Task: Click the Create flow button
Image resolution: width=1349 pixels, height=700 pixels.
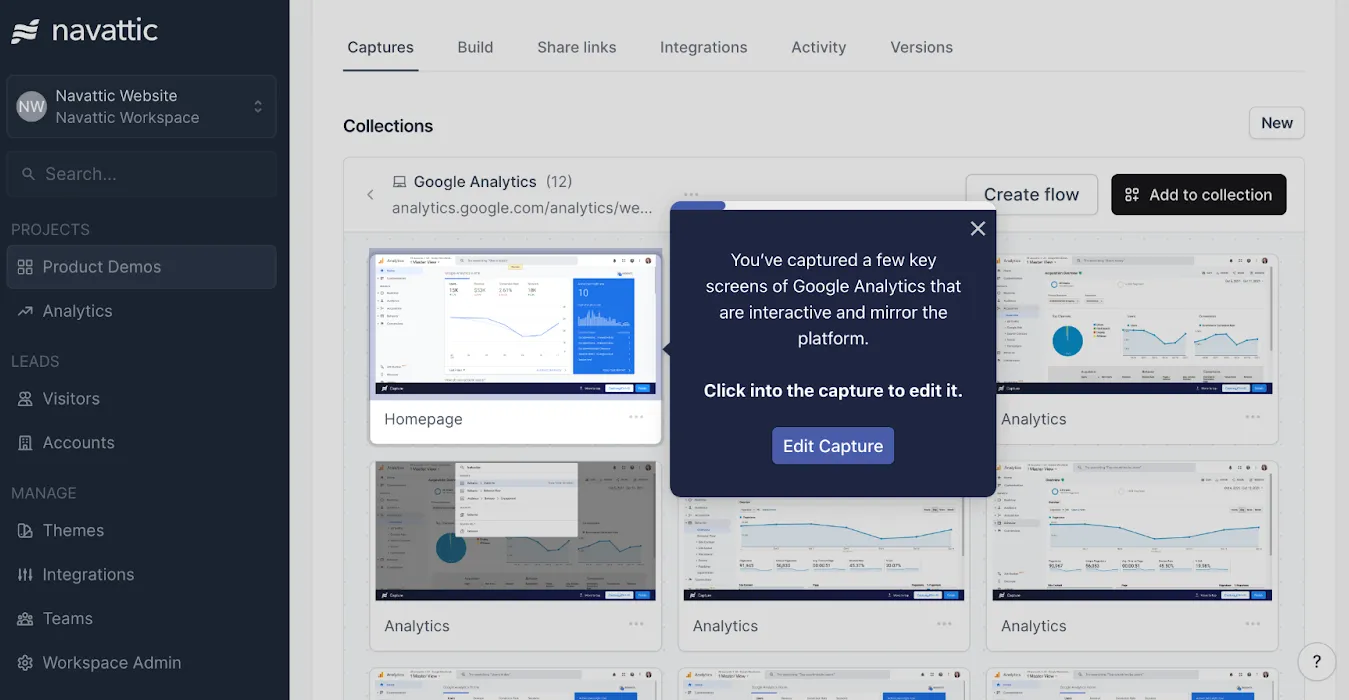Action: (x=1031, y=195)
